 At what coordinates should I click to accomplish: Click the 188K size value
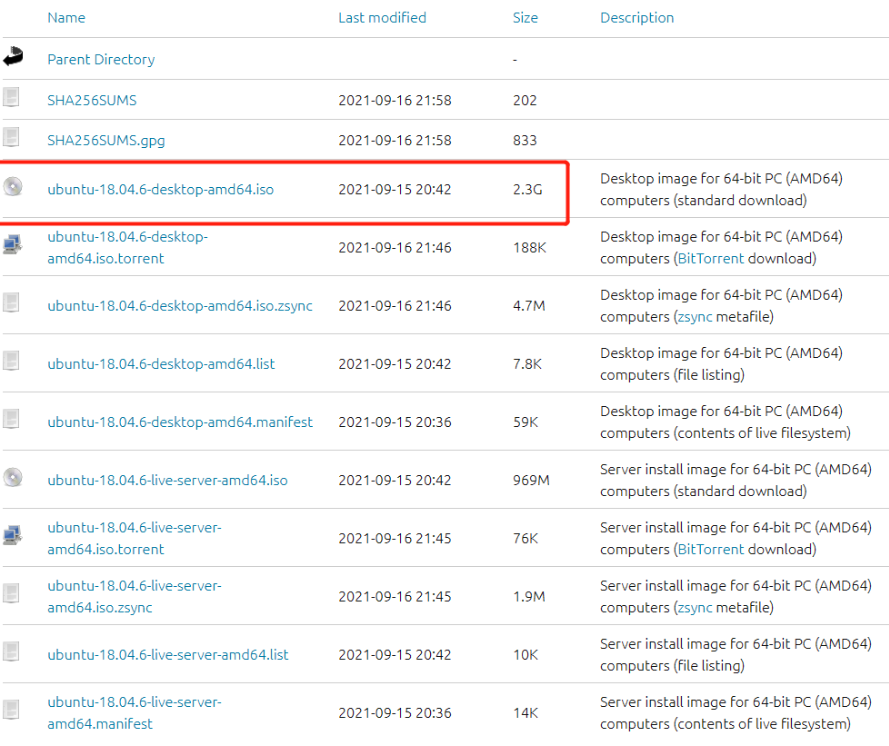pos(530,248)
